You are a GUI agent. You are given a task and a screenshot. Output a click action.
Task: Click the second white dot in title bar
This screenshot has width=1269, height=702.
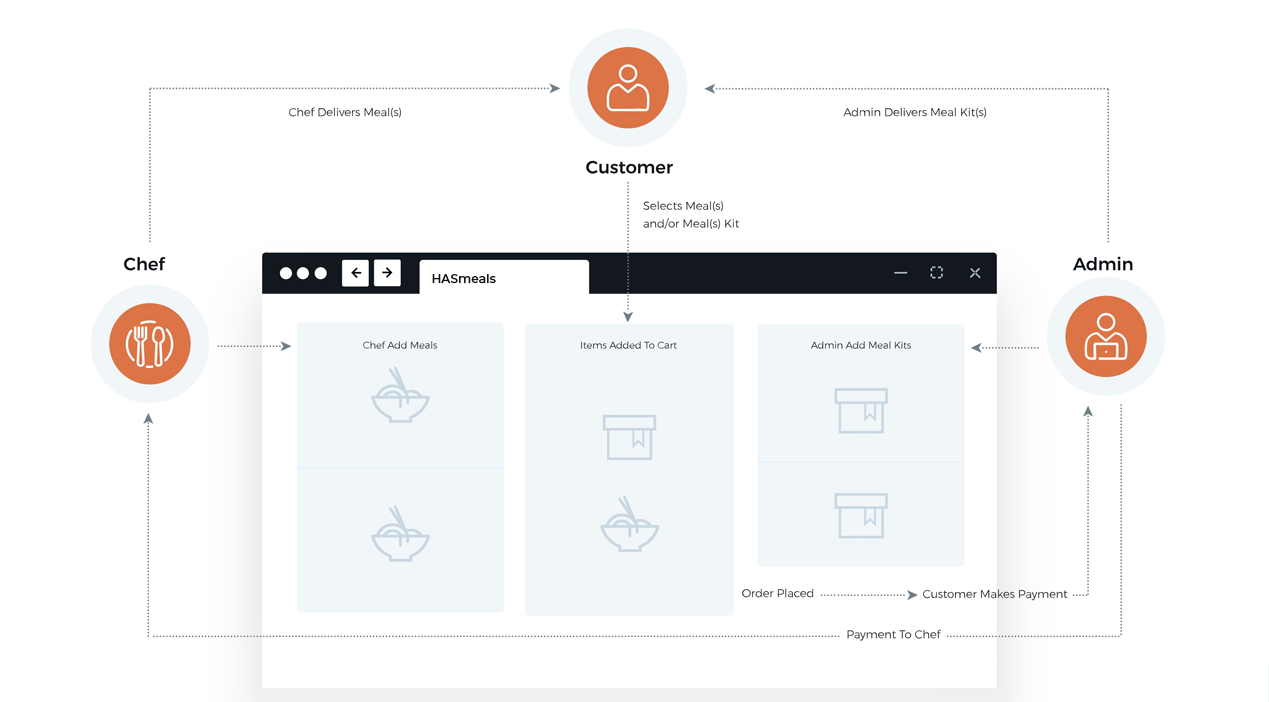tap(303, 273)
